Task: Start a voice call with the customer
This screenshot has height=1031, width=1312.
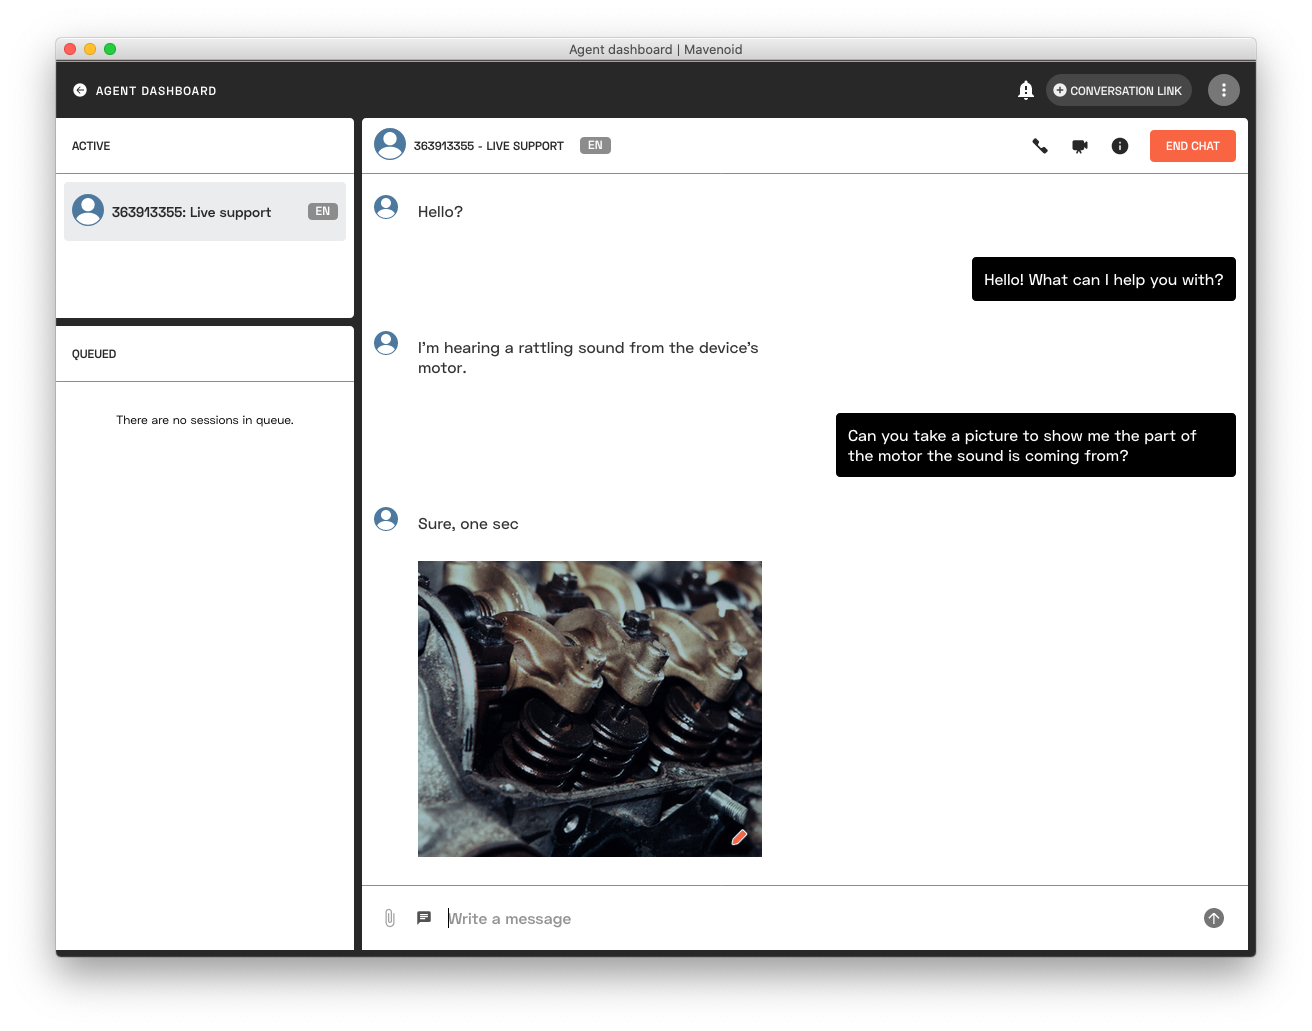Action: [1040, 146]
